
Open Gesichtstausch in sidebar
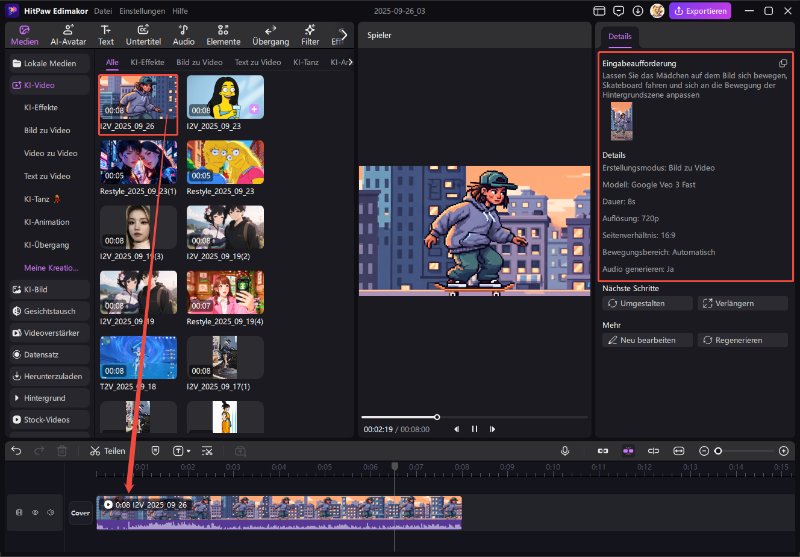point(49,311)
